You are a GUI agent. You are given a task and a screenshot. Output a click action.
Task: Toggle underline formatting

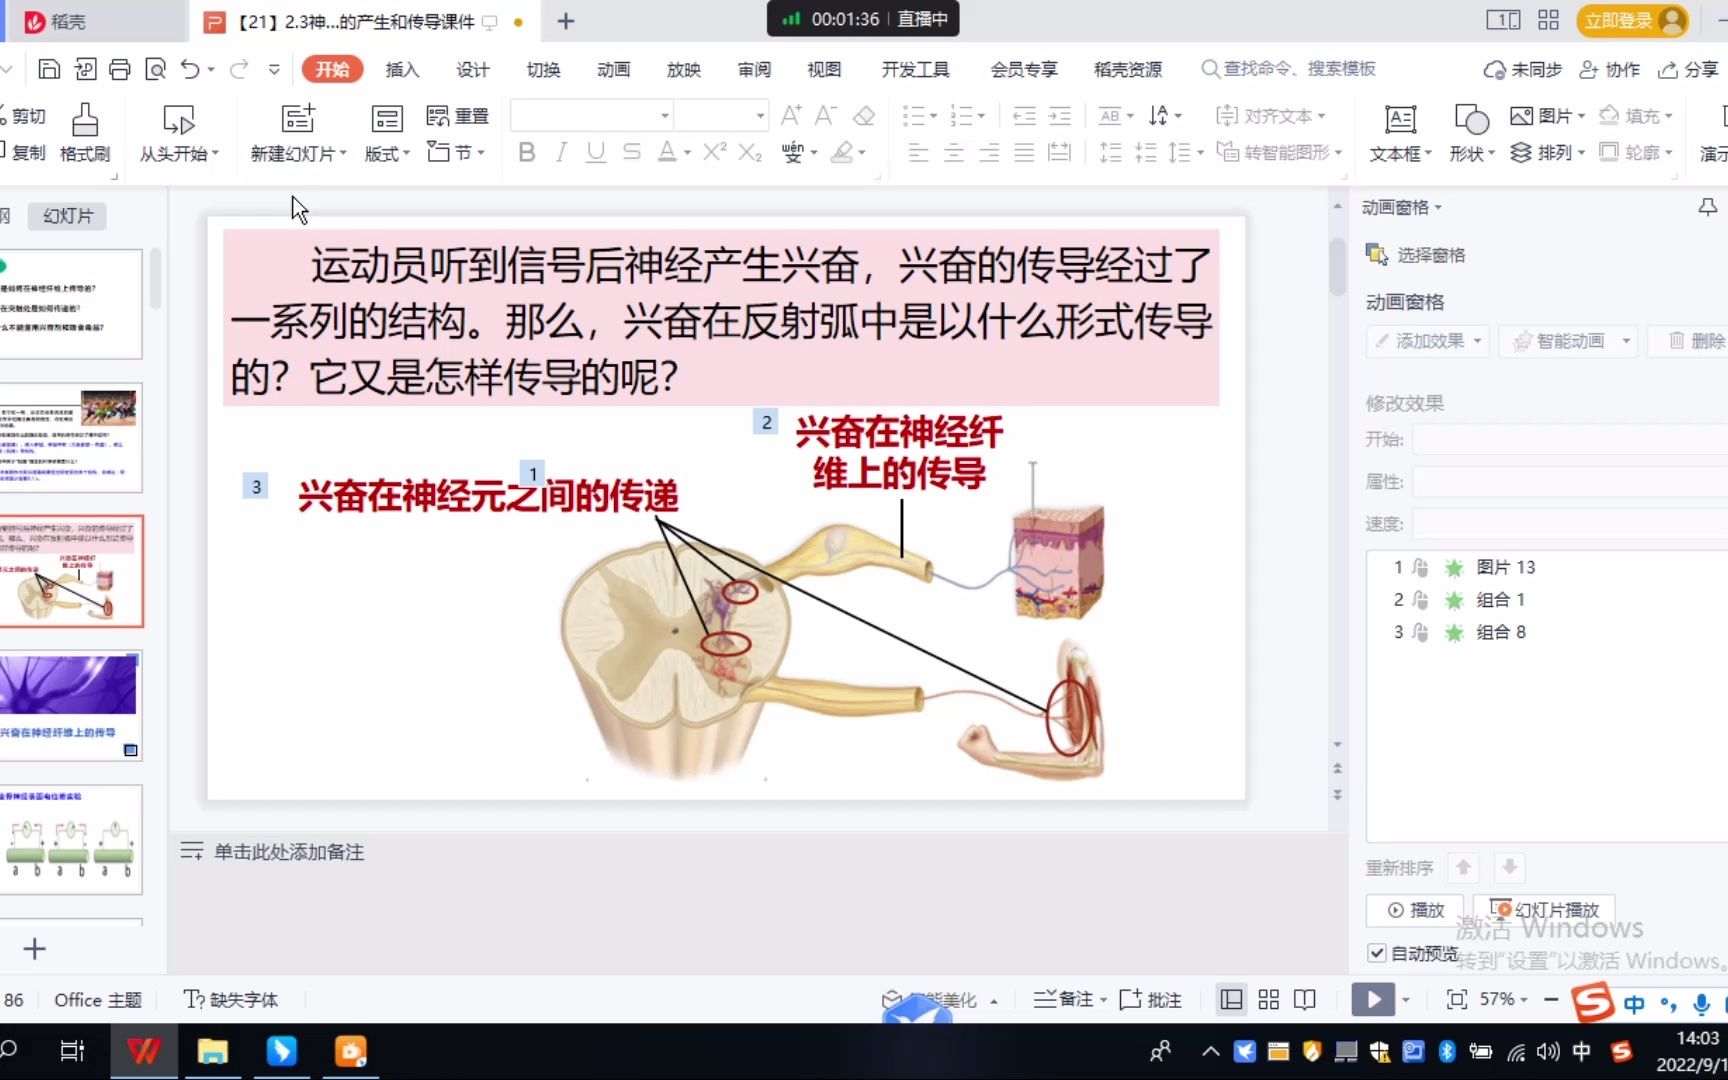pos(595,152)
